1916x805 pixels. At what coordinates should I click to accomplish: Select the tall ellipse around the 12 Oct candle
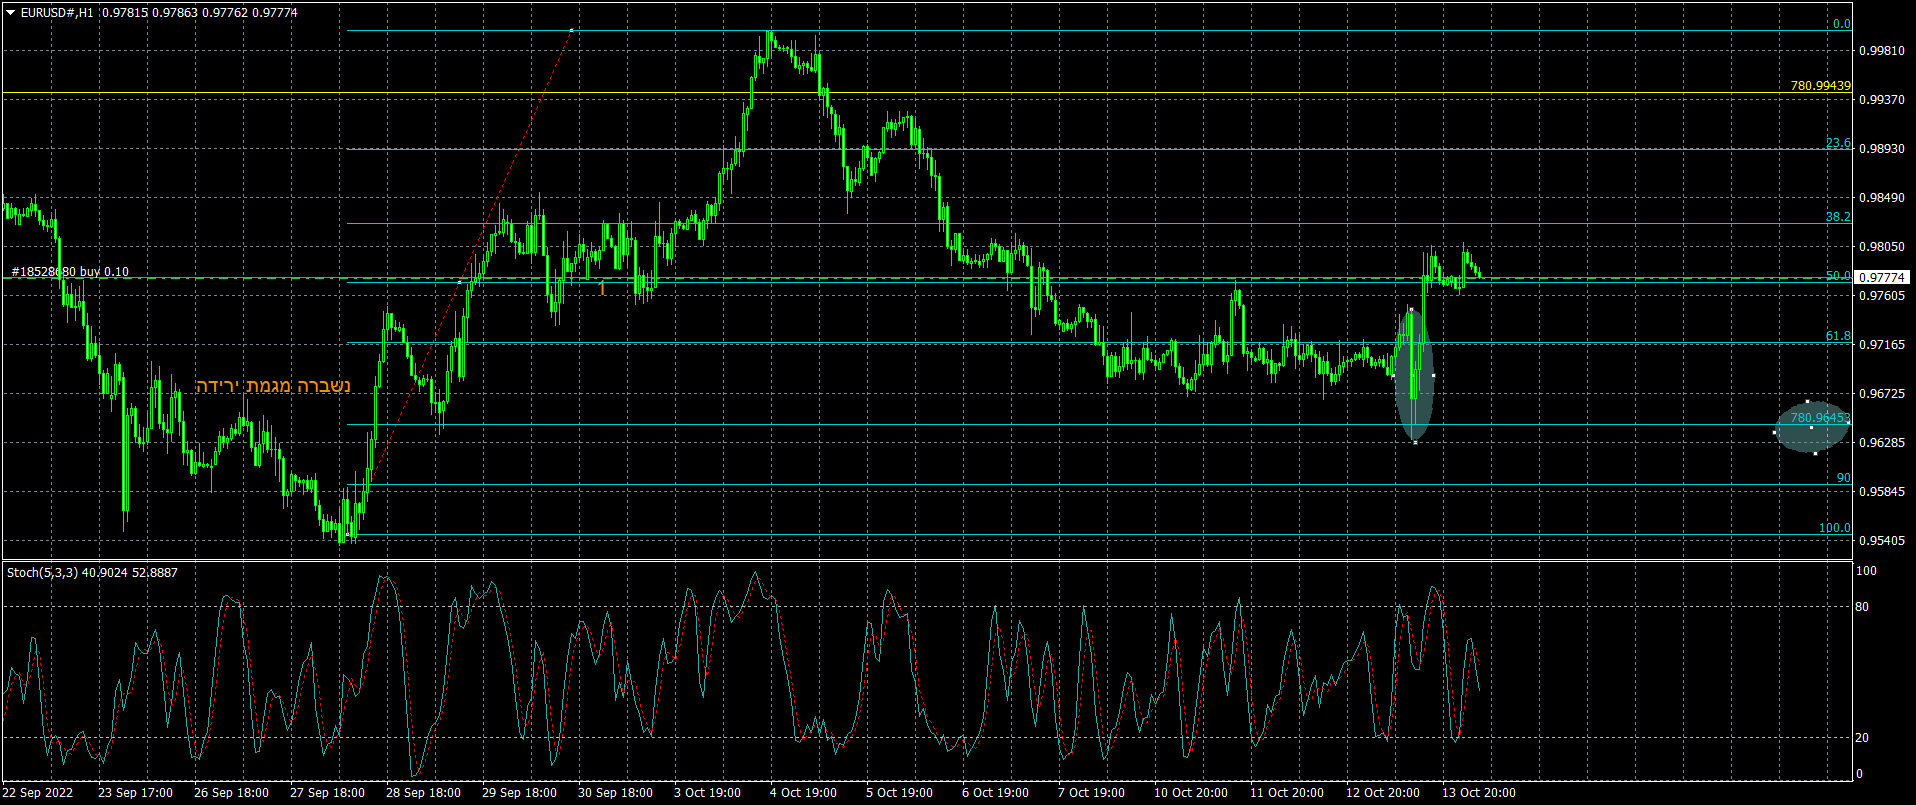[1414, 376]
